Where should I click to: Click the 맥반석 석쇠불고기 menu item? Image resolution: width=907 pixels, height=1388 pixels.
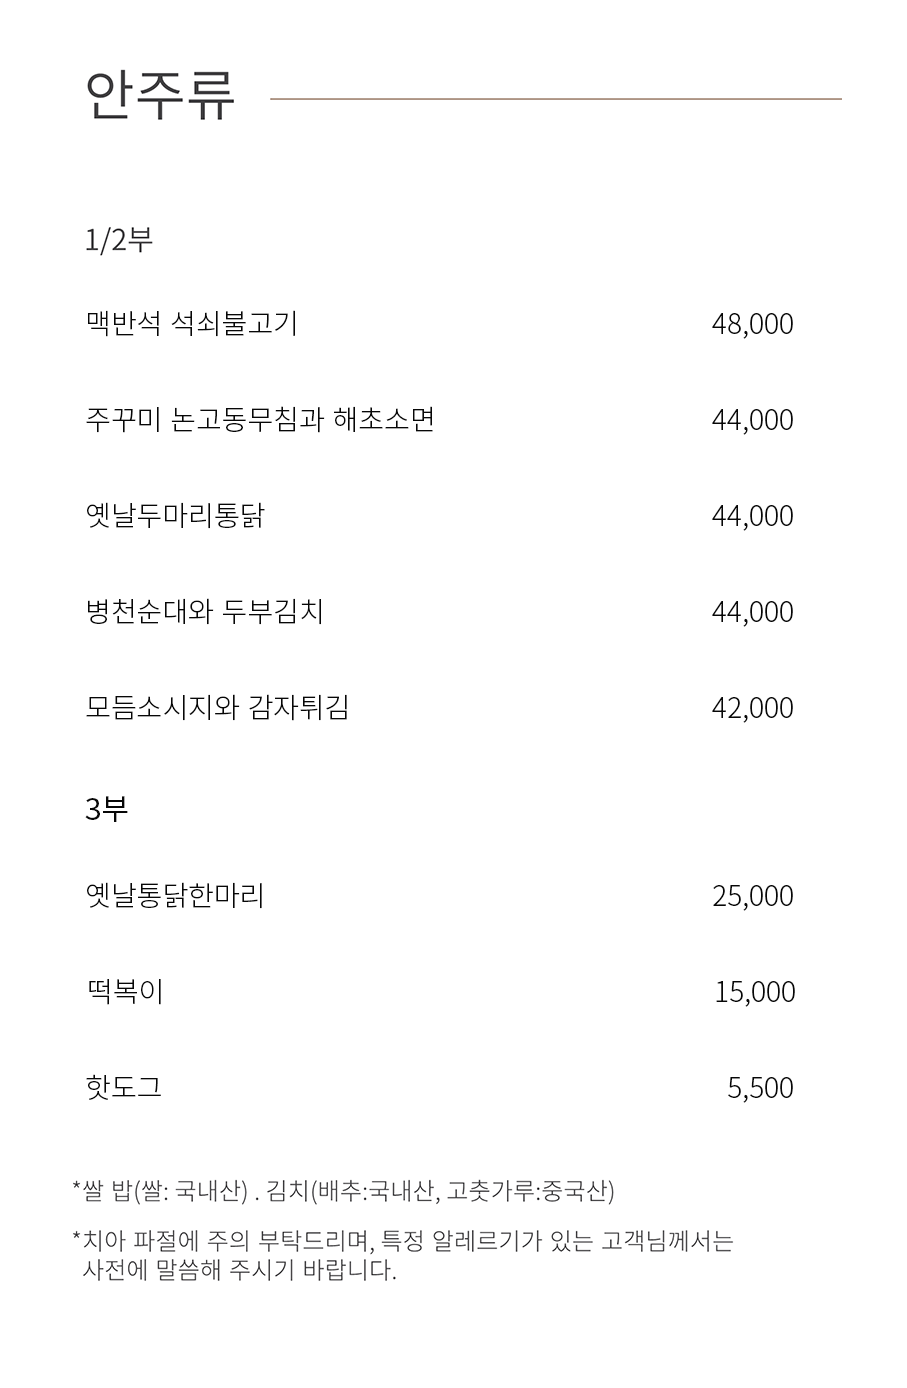click(x=192, y=323)
